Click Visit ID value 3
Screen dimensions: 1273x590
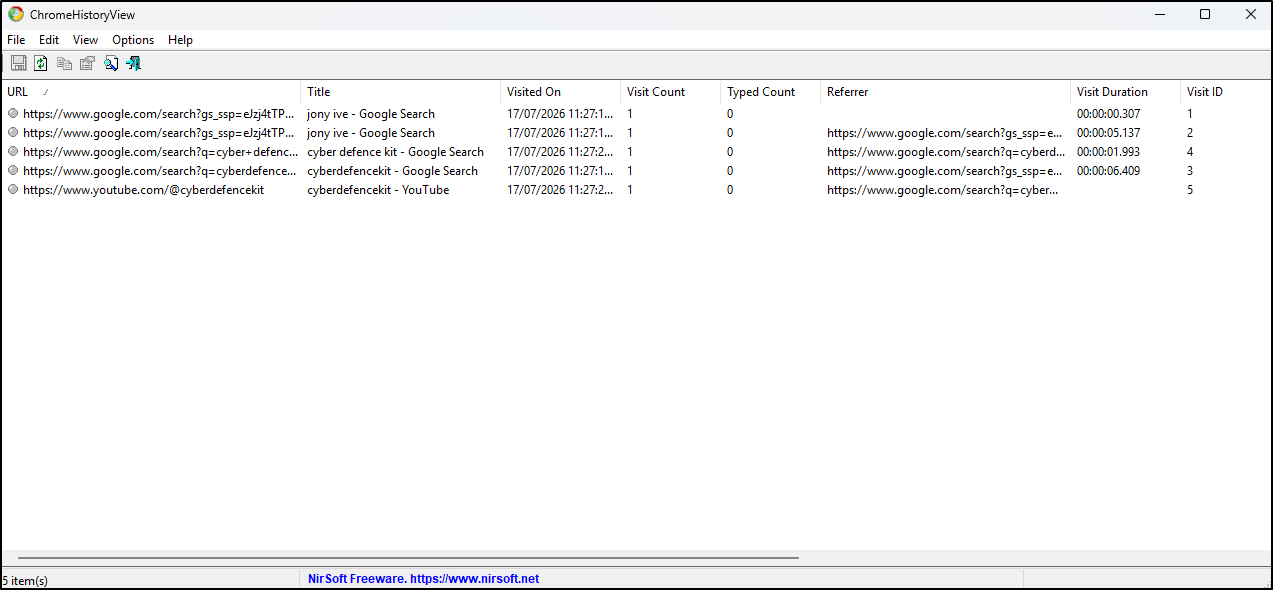click(1190, 171)
